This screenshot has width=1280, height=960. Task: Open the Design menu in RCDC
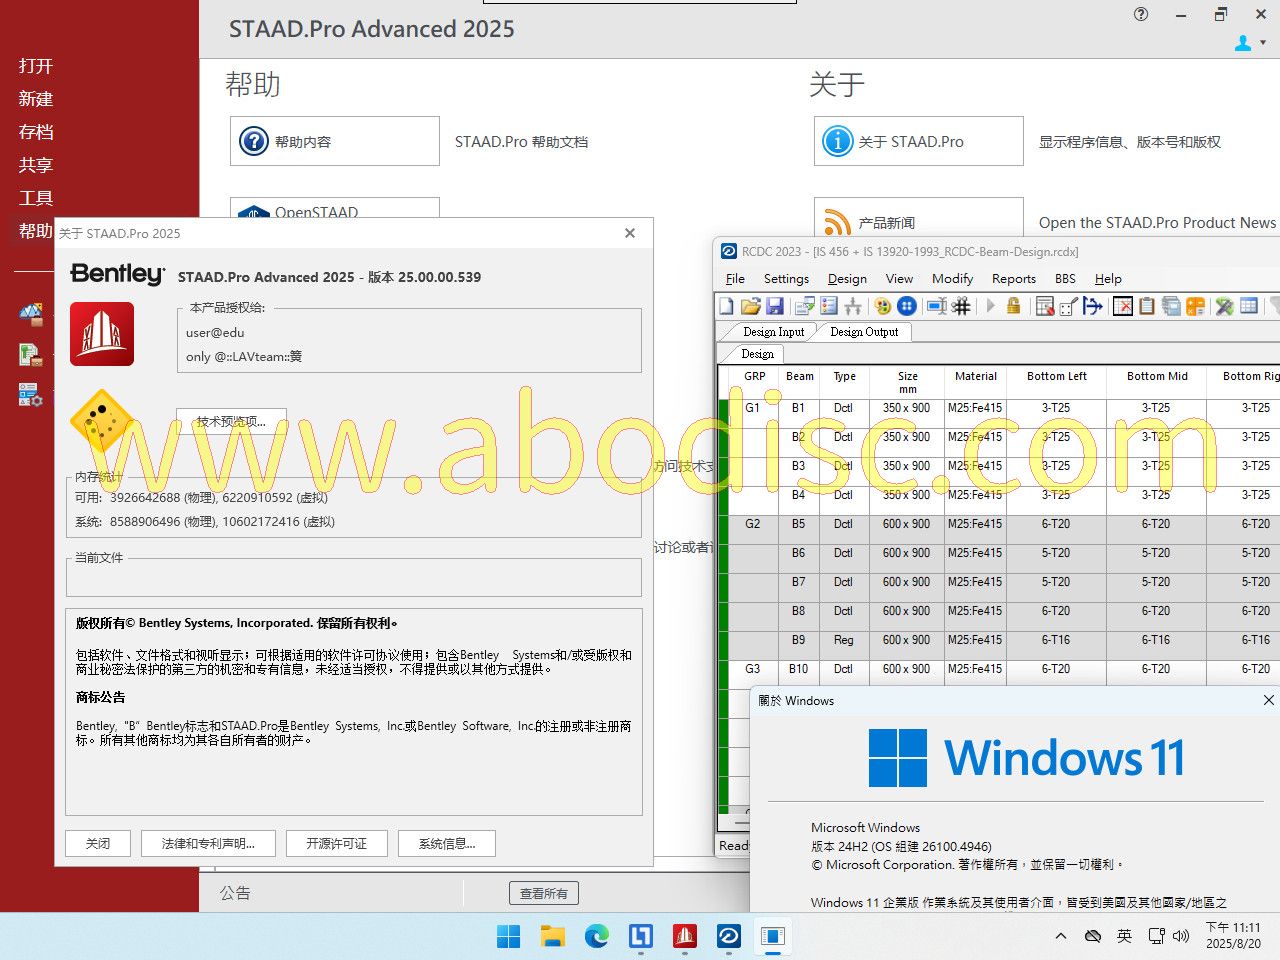tap(847, 279)
